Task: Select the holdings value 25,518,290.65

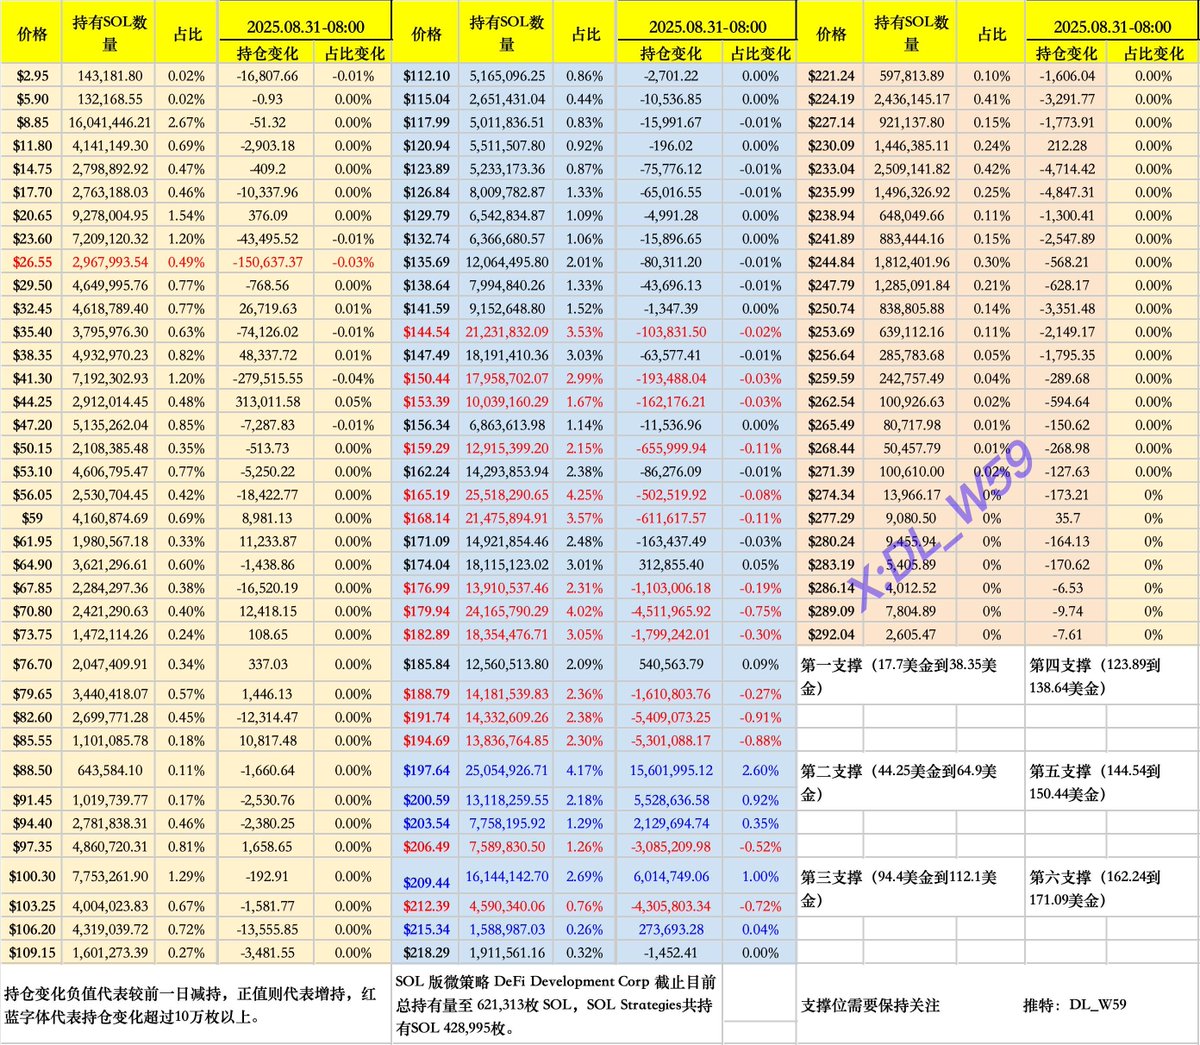Action: pos(507,494)
